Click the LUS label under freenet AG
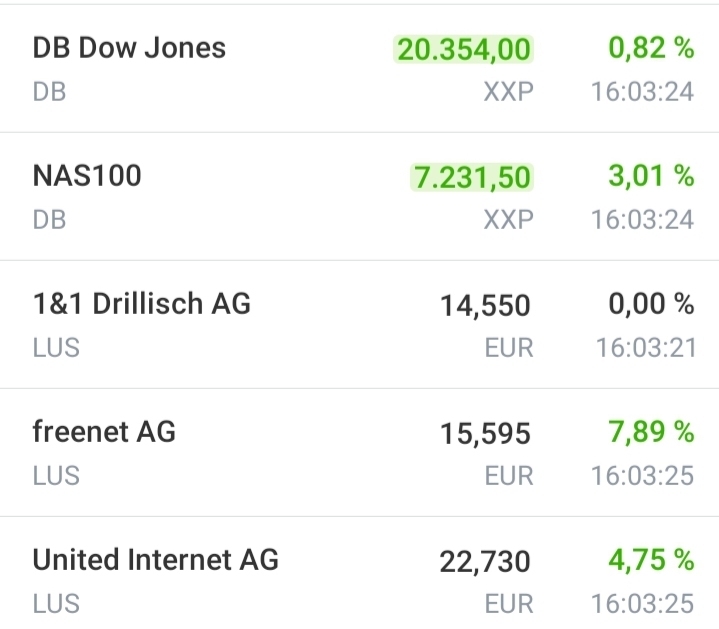The image size is (719, 629). (56, 476)
